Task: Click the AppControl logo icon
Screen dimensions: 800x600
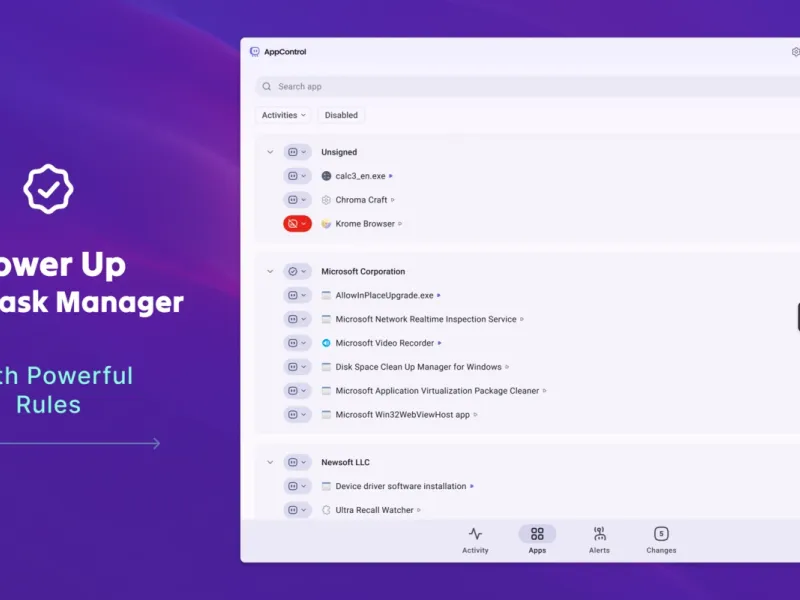Action: tap(255, 52)
